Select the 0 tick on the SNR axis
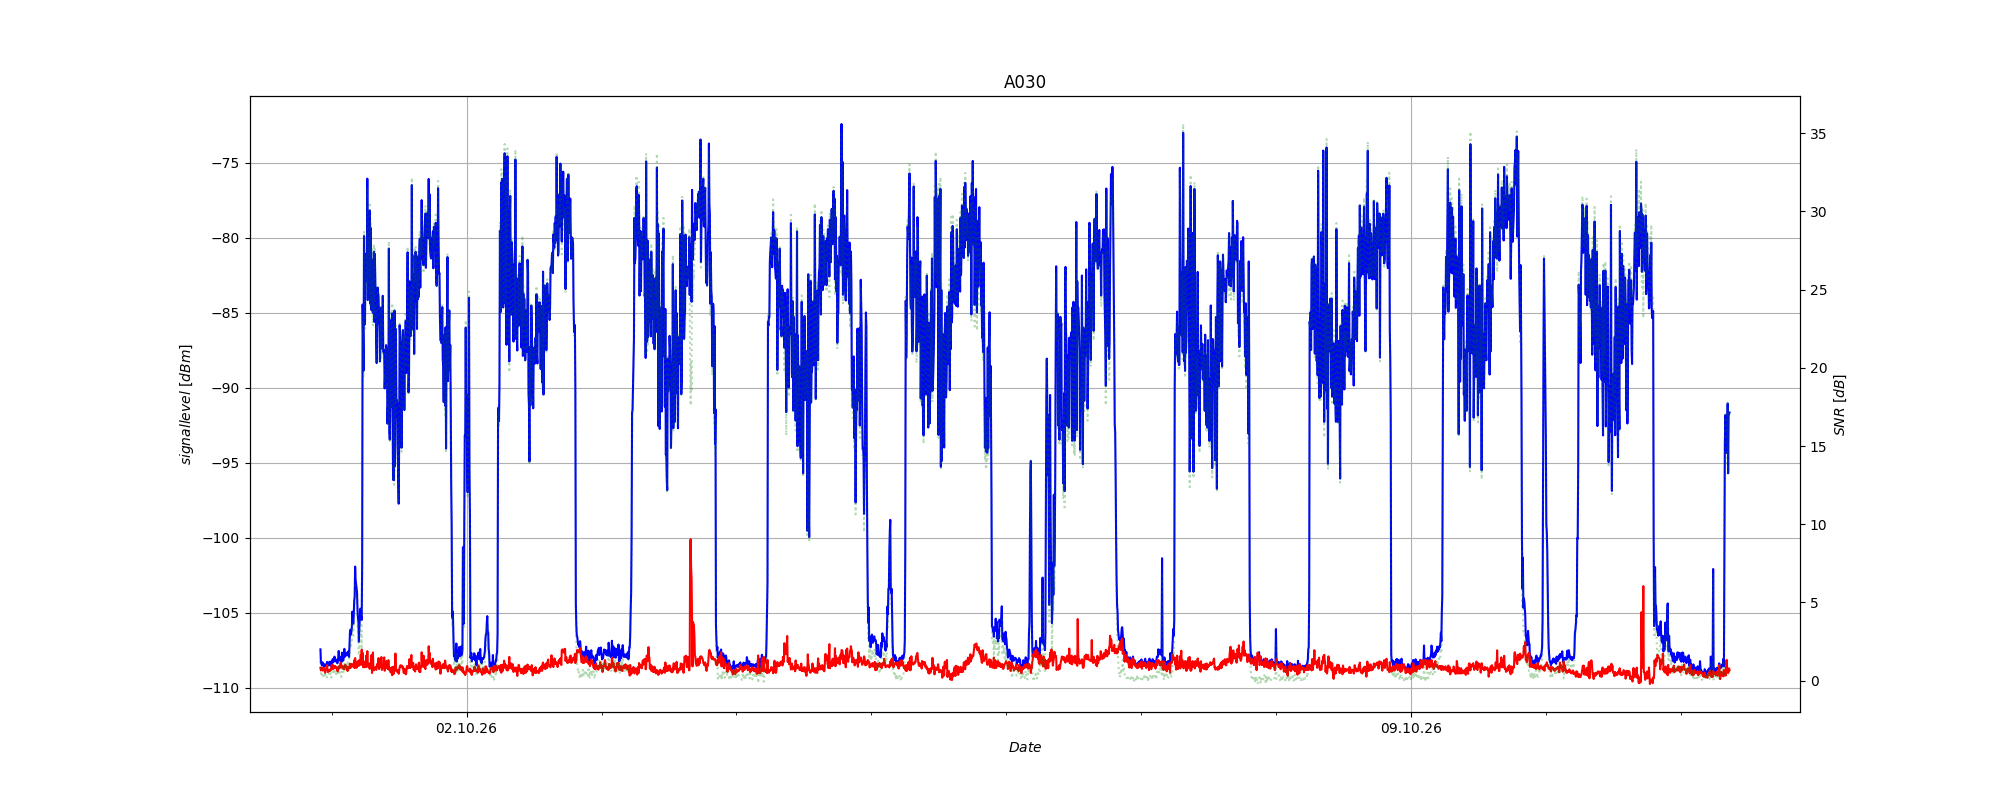 pos(1813,682)
